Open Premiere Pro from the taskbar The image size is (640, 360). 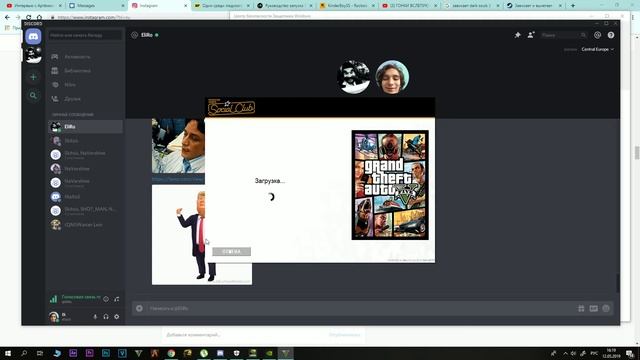click(x=89, y=353)
